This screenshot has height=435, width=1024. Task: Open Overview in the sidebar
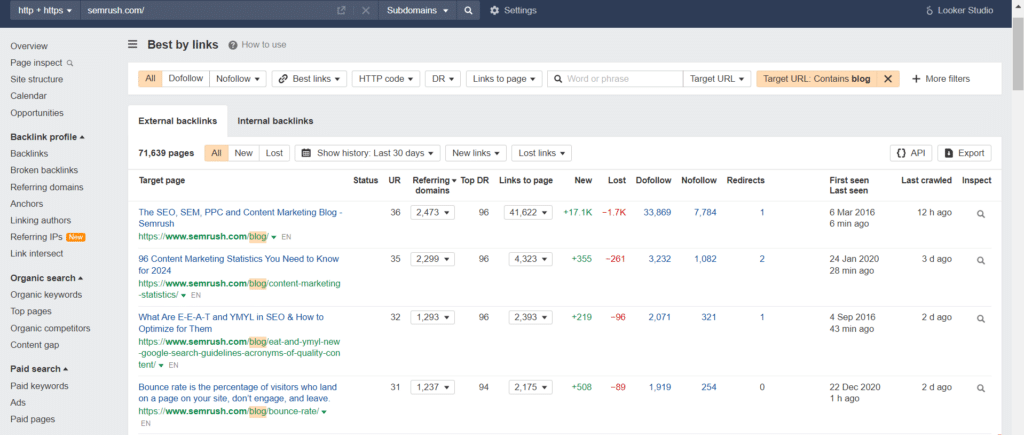click(x=29, y=46)
